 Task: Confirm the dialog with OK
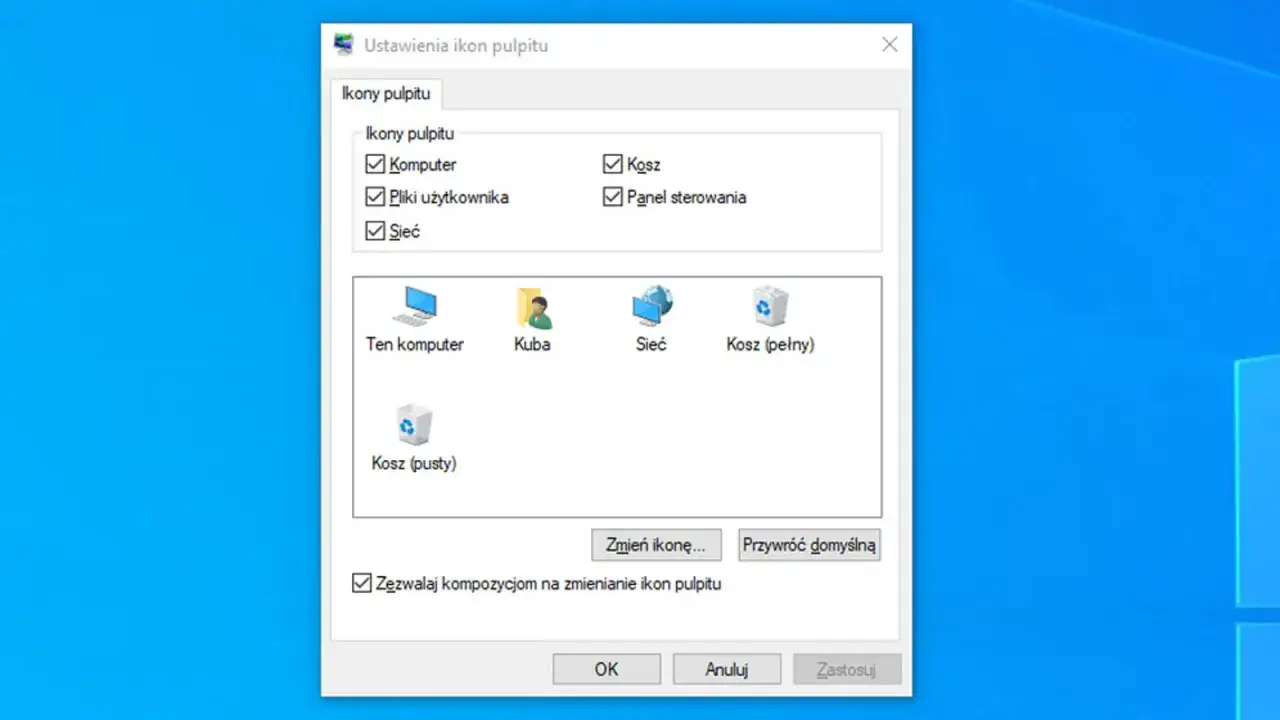click(606, 669)
